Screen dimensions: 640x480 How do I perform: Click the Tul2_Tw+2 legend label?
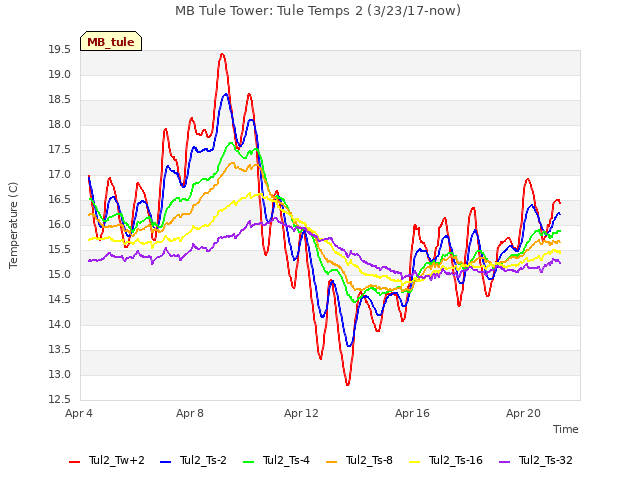pos(117,460)
